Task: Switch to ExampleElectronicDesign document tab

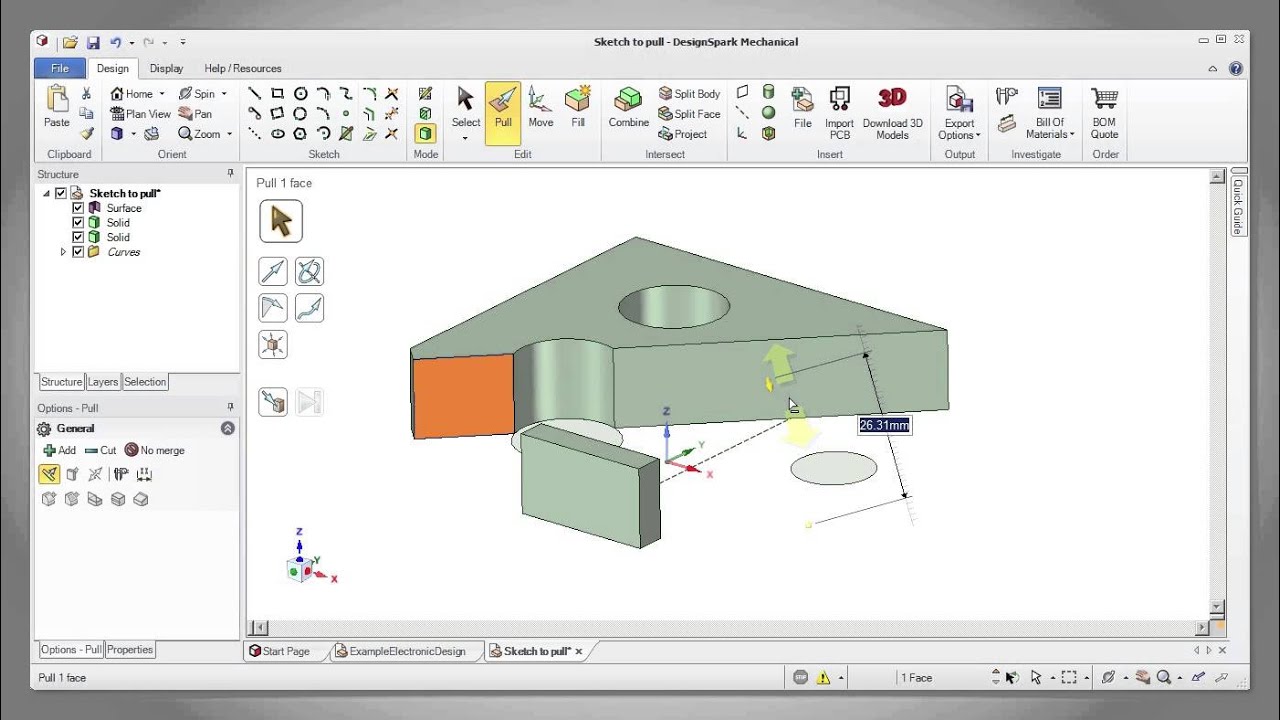Action: [x=407, y=651]
